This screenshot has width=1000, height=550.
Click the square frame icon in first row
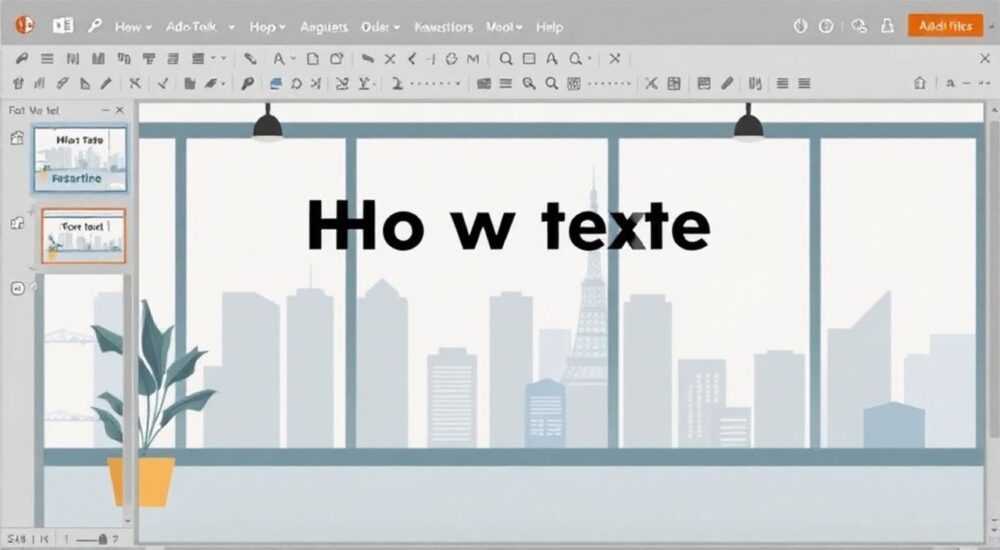529,59
